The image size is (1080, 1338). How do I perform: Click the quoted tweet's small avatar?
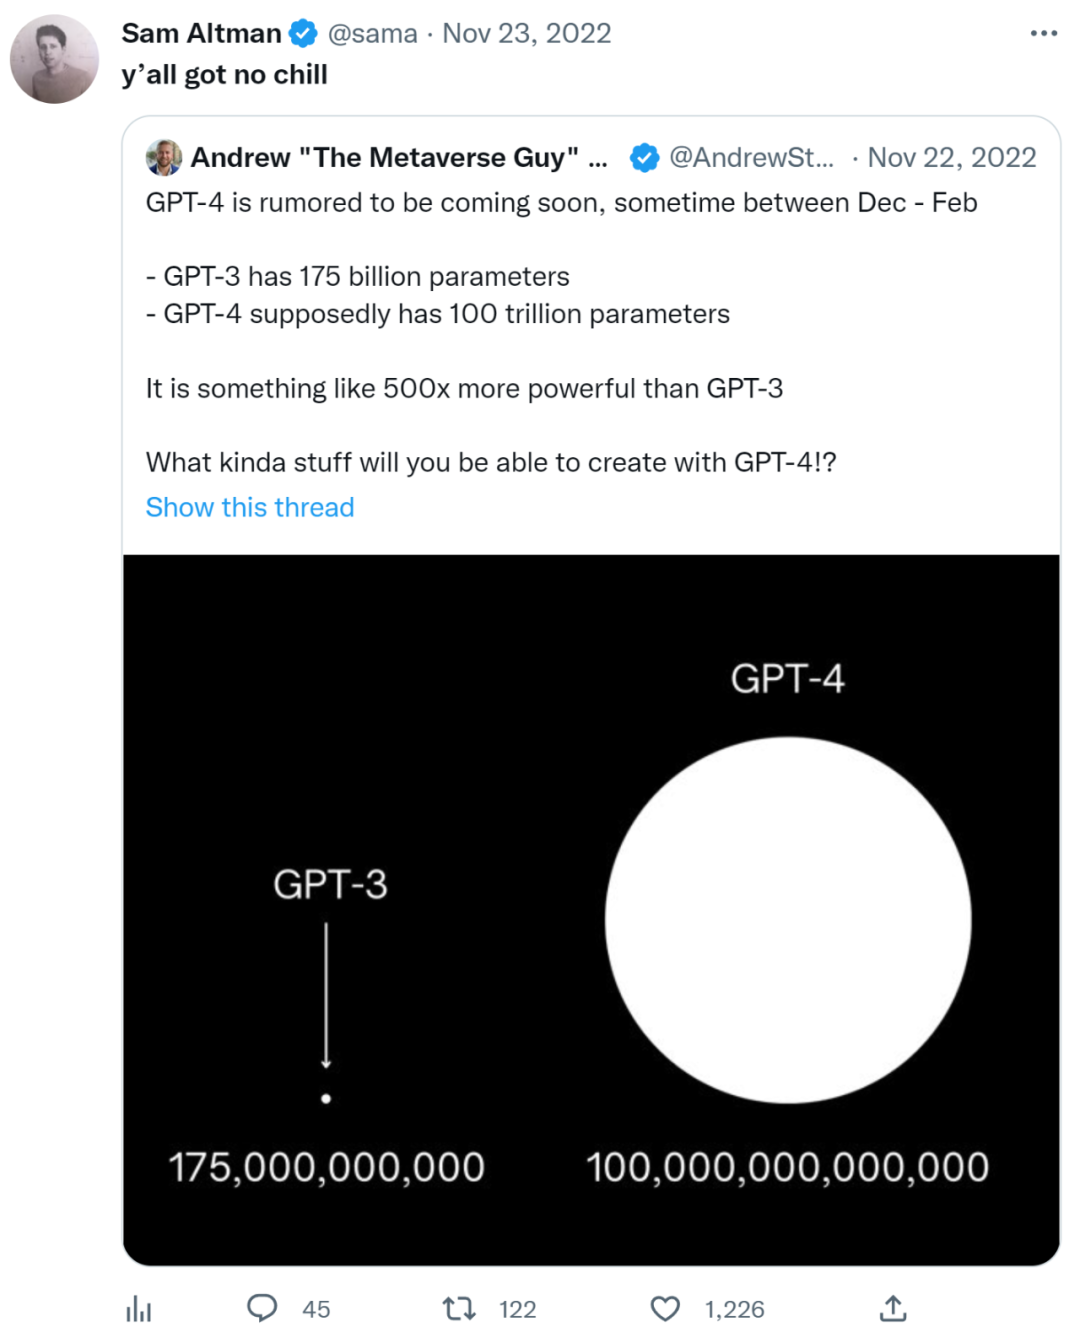[x=164, y=158]
